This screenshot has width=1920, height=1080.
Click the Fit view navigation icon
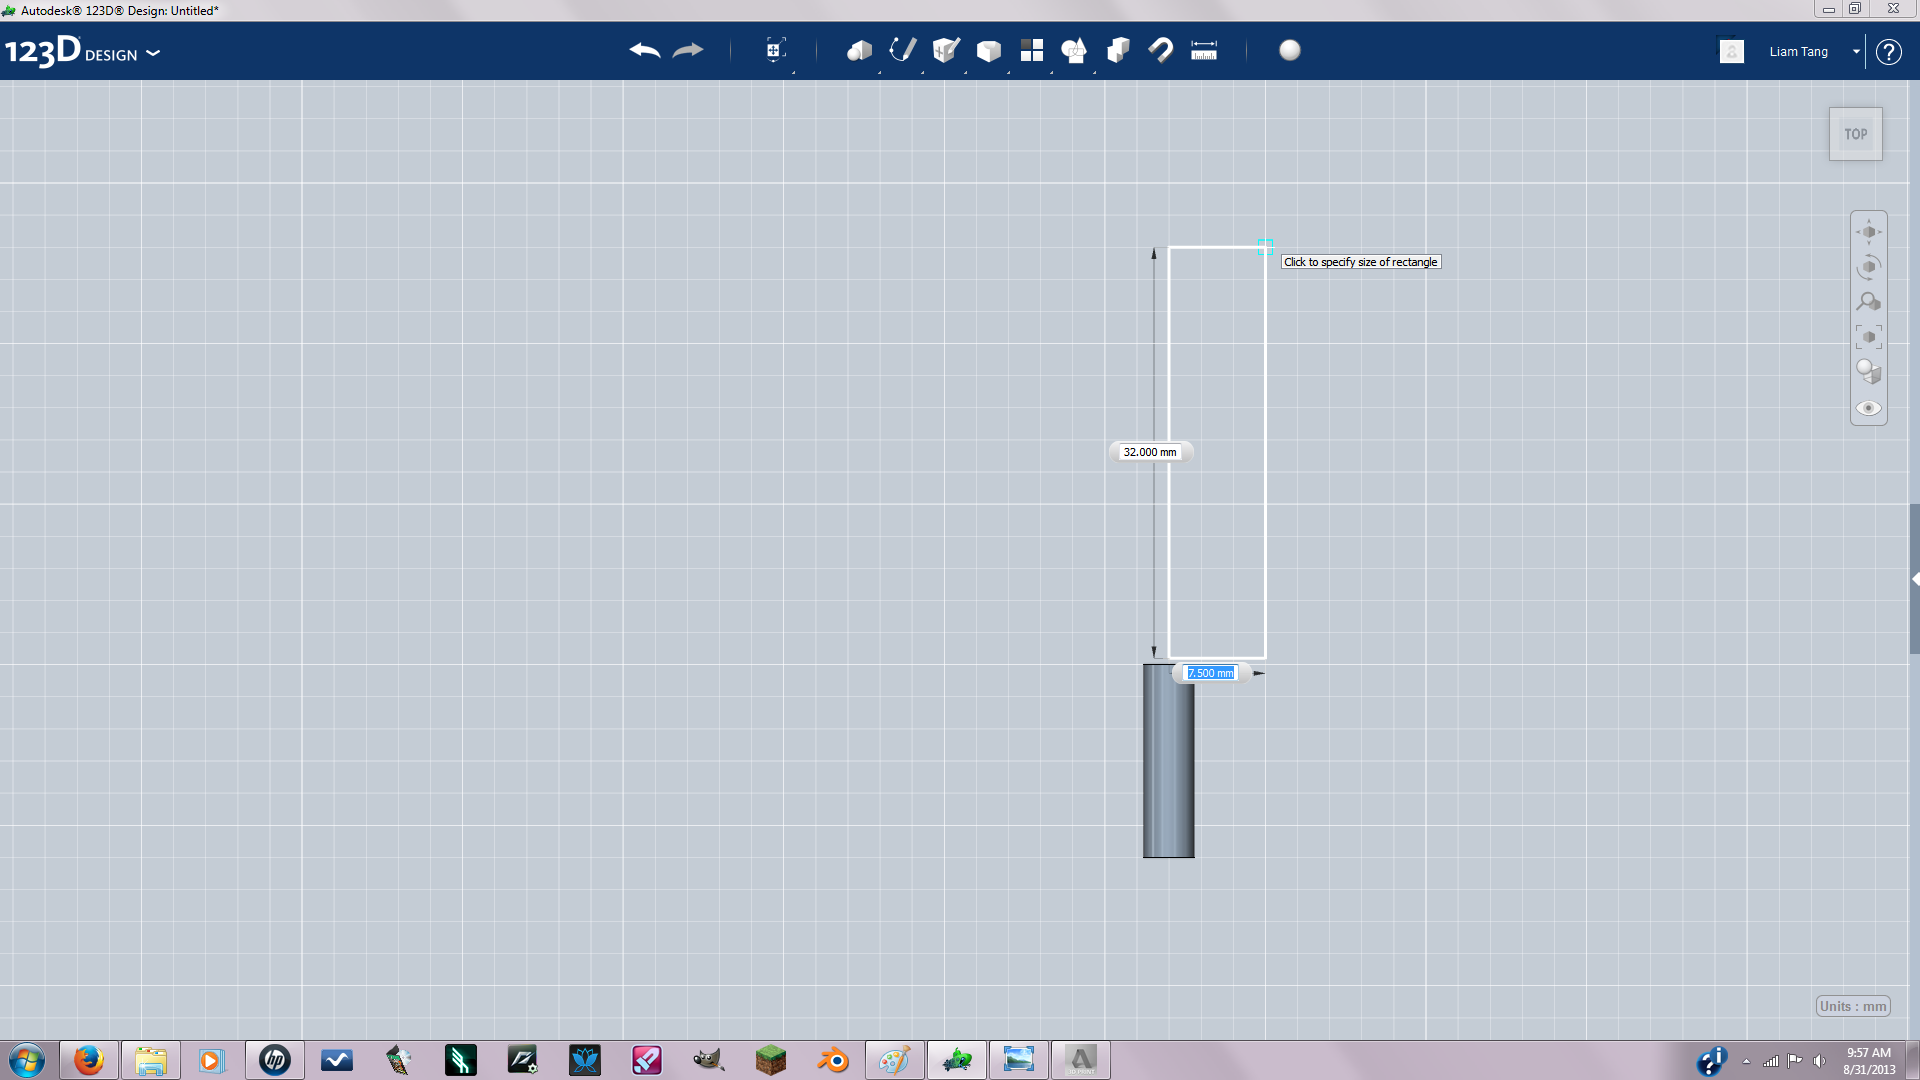[1869, 337]
